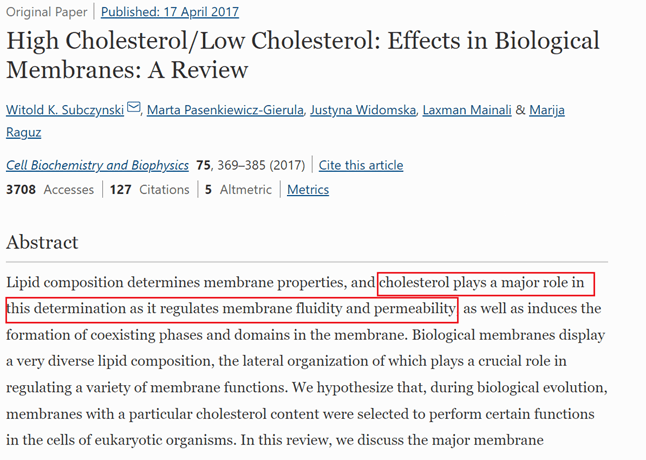Click the 3708 Accesses count
Viewport: 646px width, 460px height.
pos(50,190)
